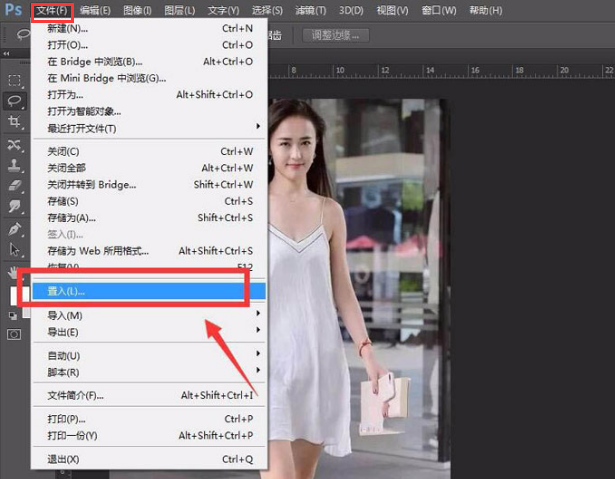Choose 打开为... menu entry
The height and width of the screenshot is (479, 615).
(149, 95)
